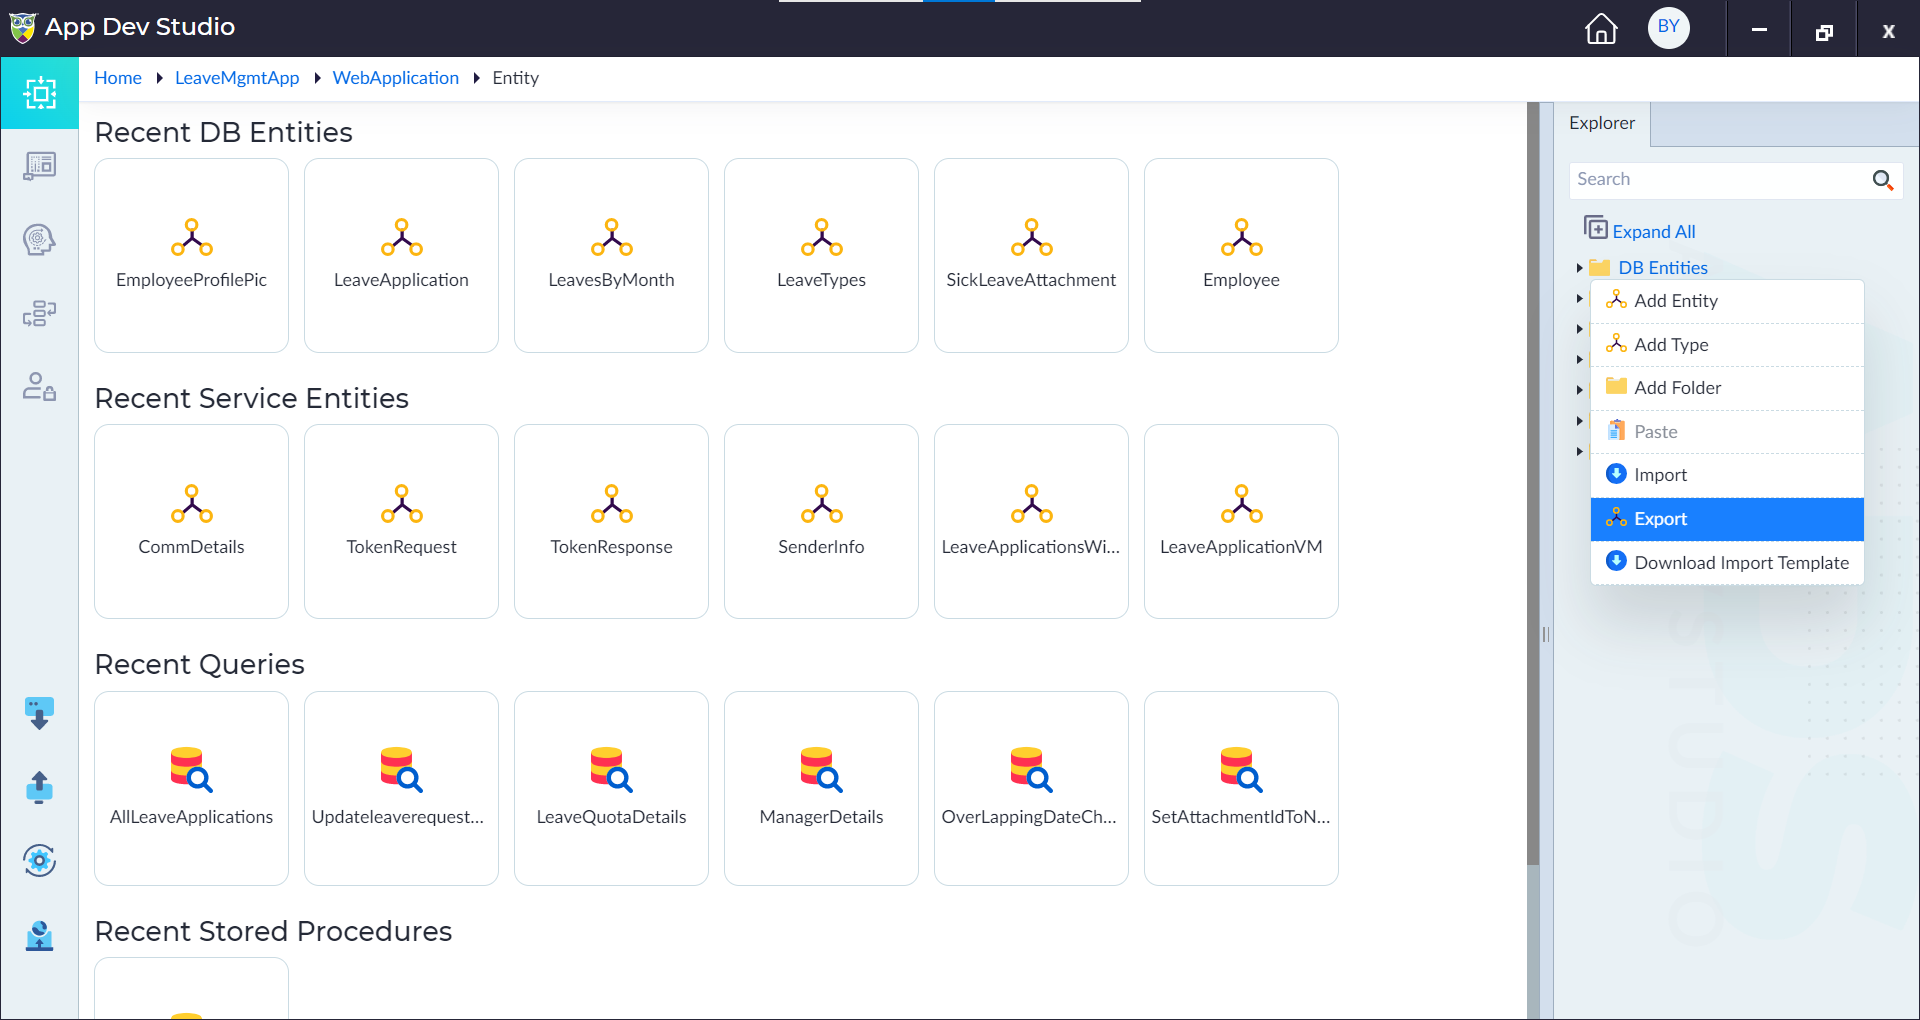The height and width of the screenshot is (1020, 1920).
Task: Click the Expand All link
Action: (x=1653, y=232)
